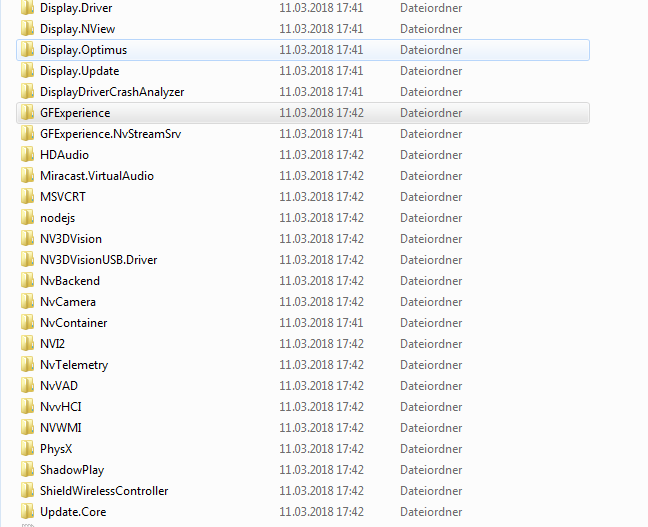Click the GFExperience folder icon
Viewport: 648px width, 527px height.
(x=27, y=112)
